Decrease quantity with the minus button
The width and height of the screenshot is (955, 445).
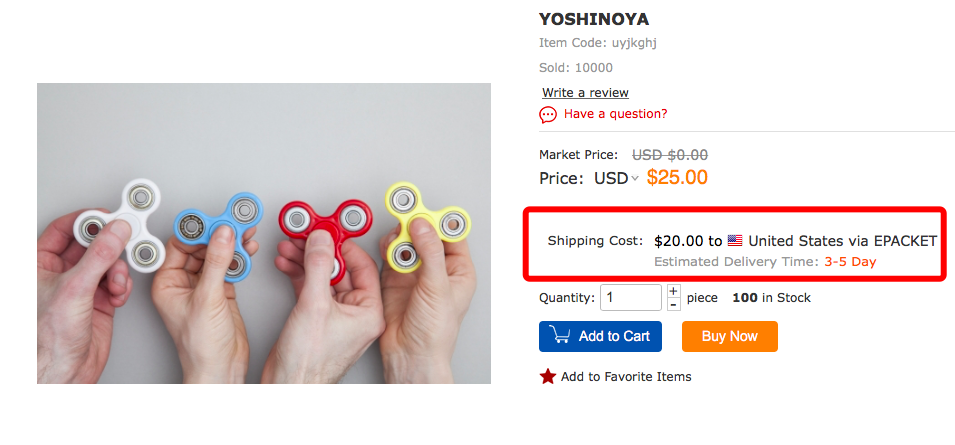pyautogui.click(x=673, y=304)
